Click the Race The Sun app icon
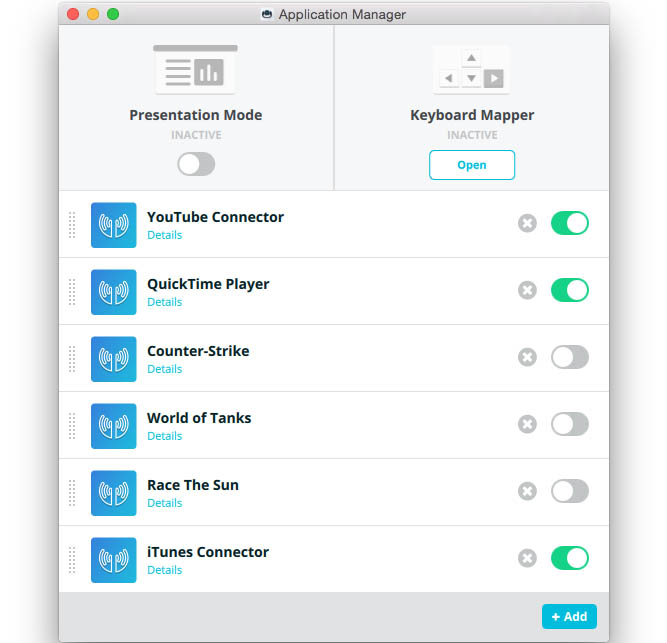This screenshot has width=667, height=643. [114, 493]
